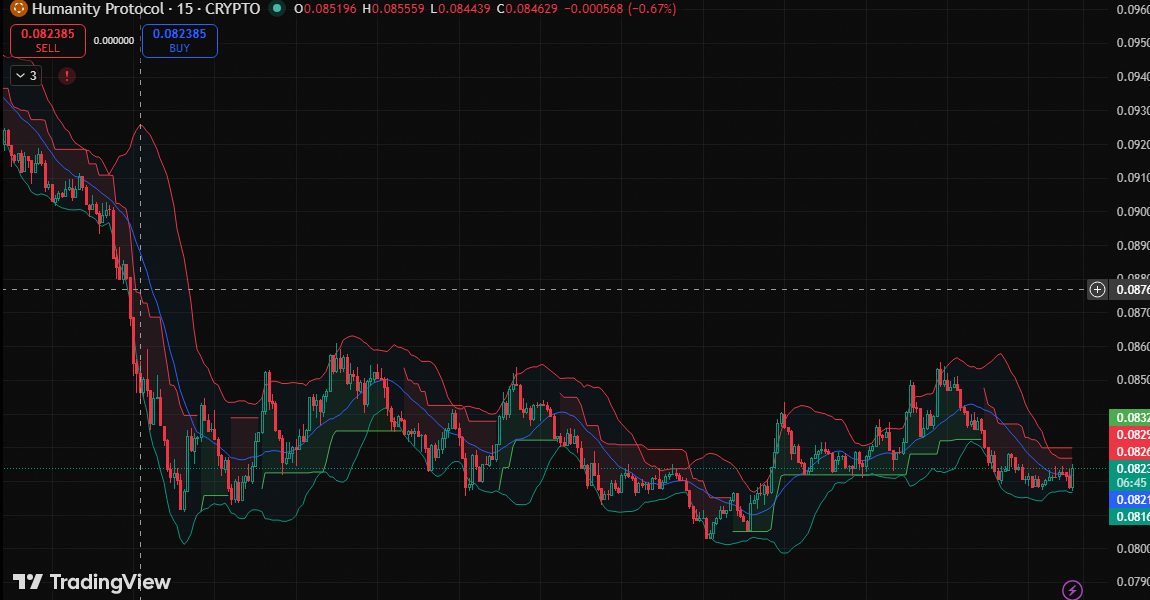Click the low value L0.084439
The width and height of the screenshot is (1150, 600).
[x=460, y=9]
